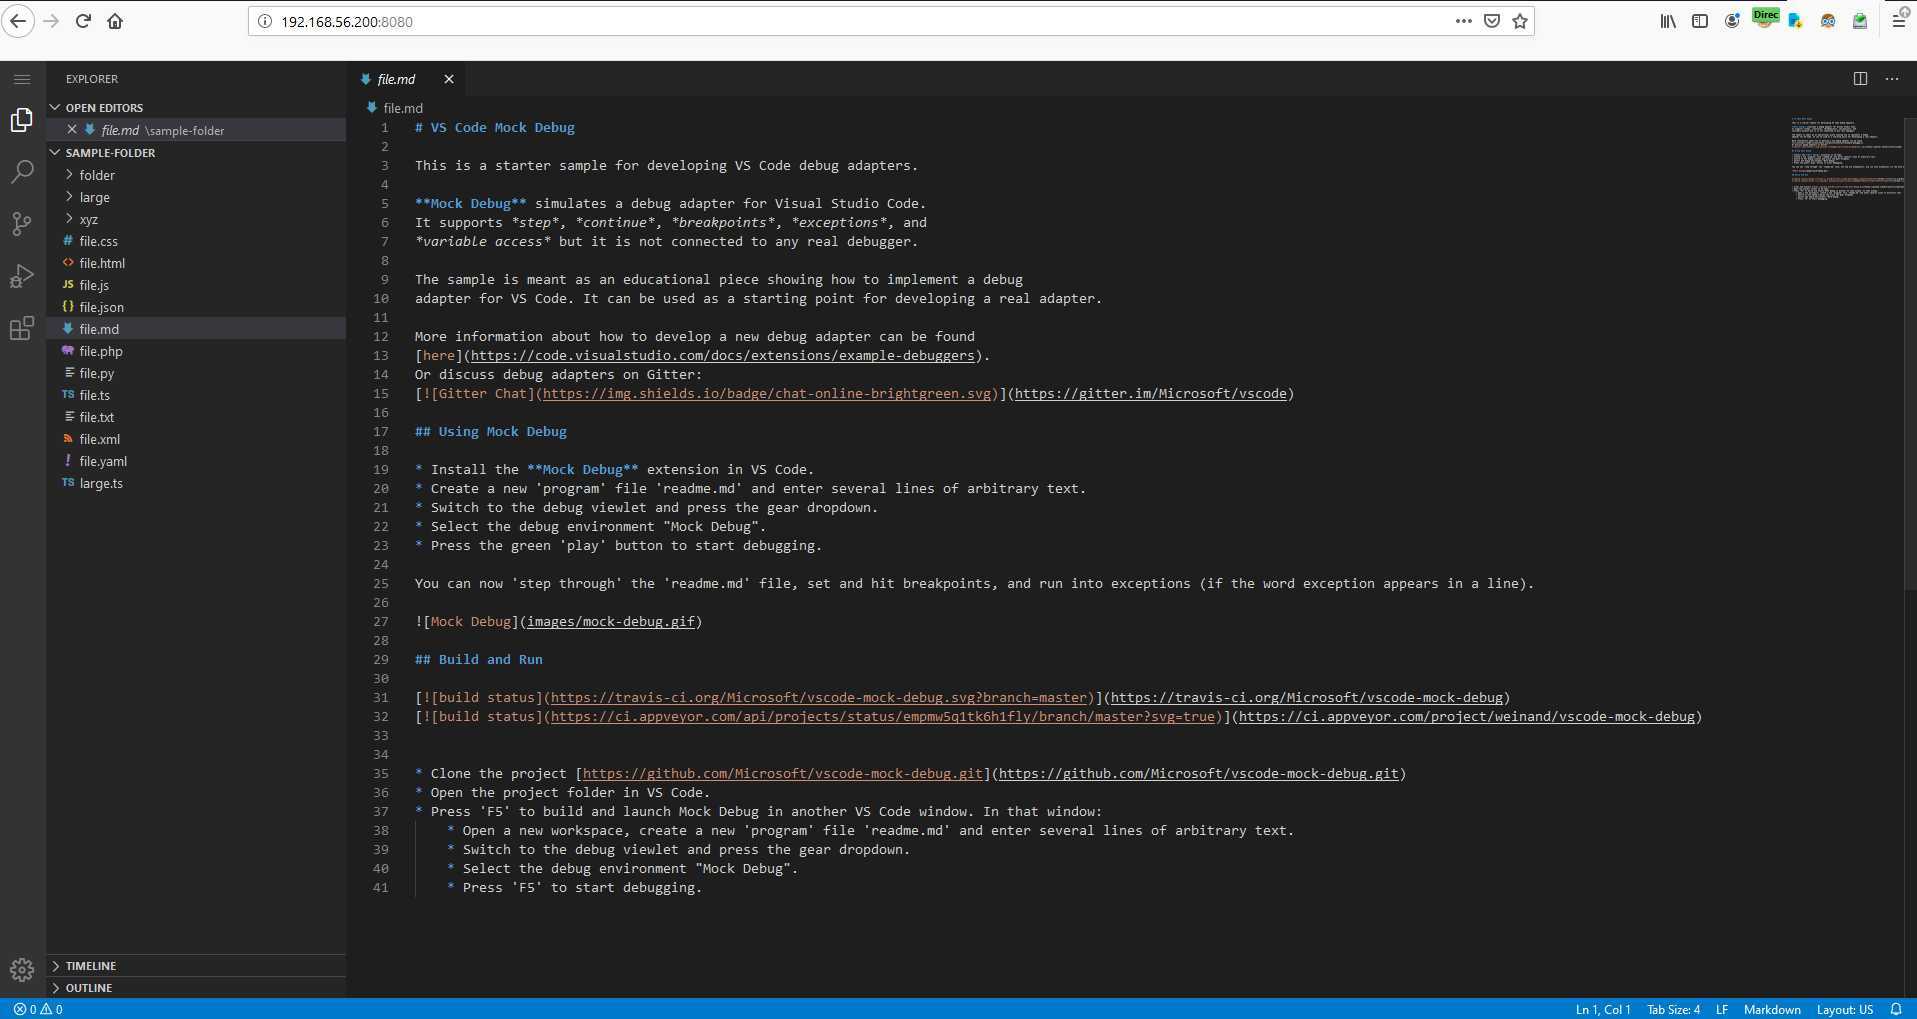
Task: Open file.yaml in explorer
Action: [x=196, y=461]
